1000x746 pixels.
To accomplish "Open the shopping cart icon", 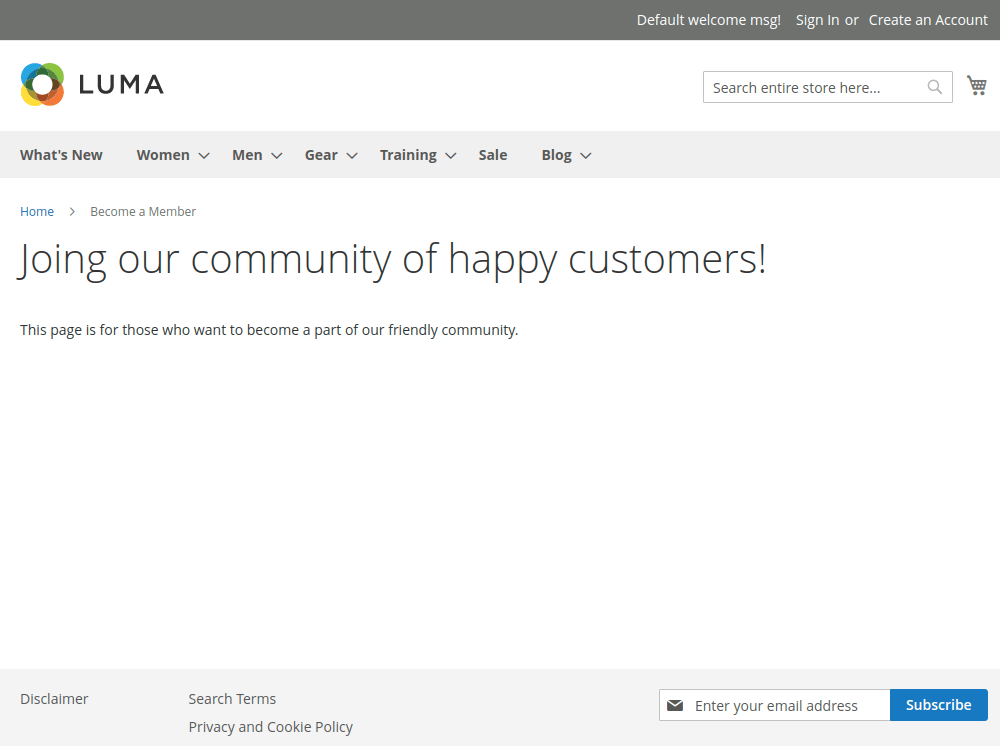I will pyautogui.click(x=976, y=85).
